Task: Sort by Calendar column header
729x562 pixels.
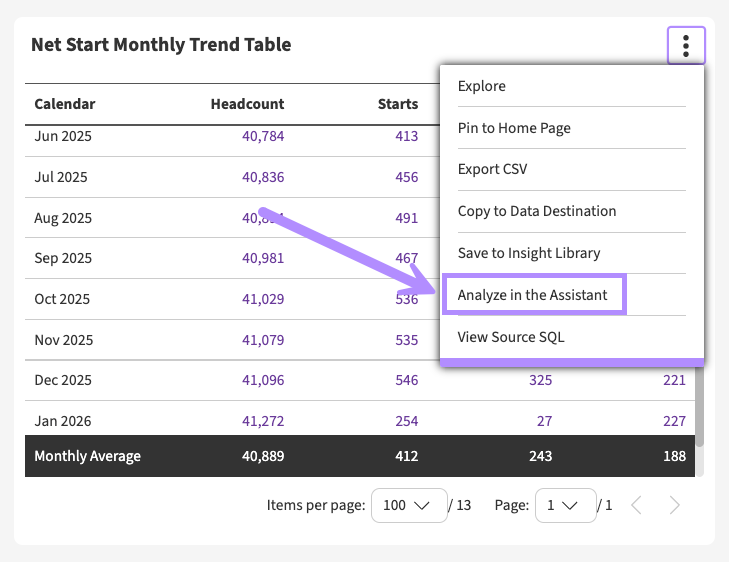Action: 65,104
